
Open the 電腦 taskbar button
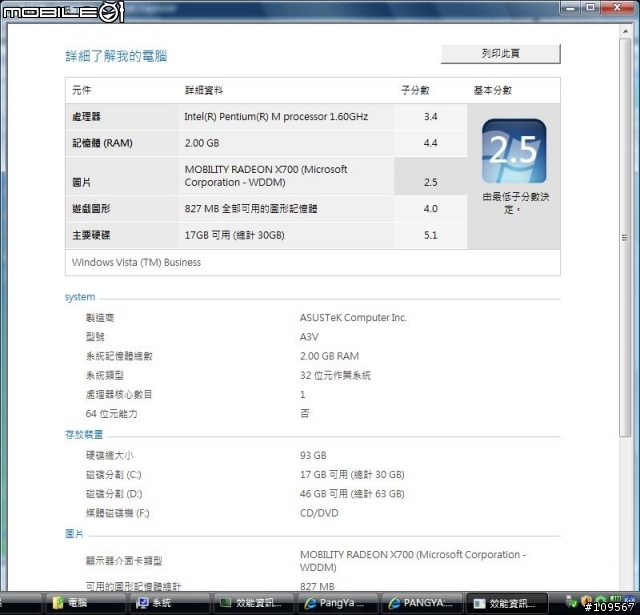[84, 603]
